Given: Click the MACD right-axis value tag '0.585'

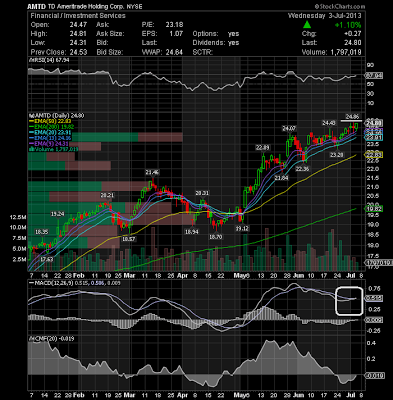Looking at the screenshot, I should tap(374, 298).
